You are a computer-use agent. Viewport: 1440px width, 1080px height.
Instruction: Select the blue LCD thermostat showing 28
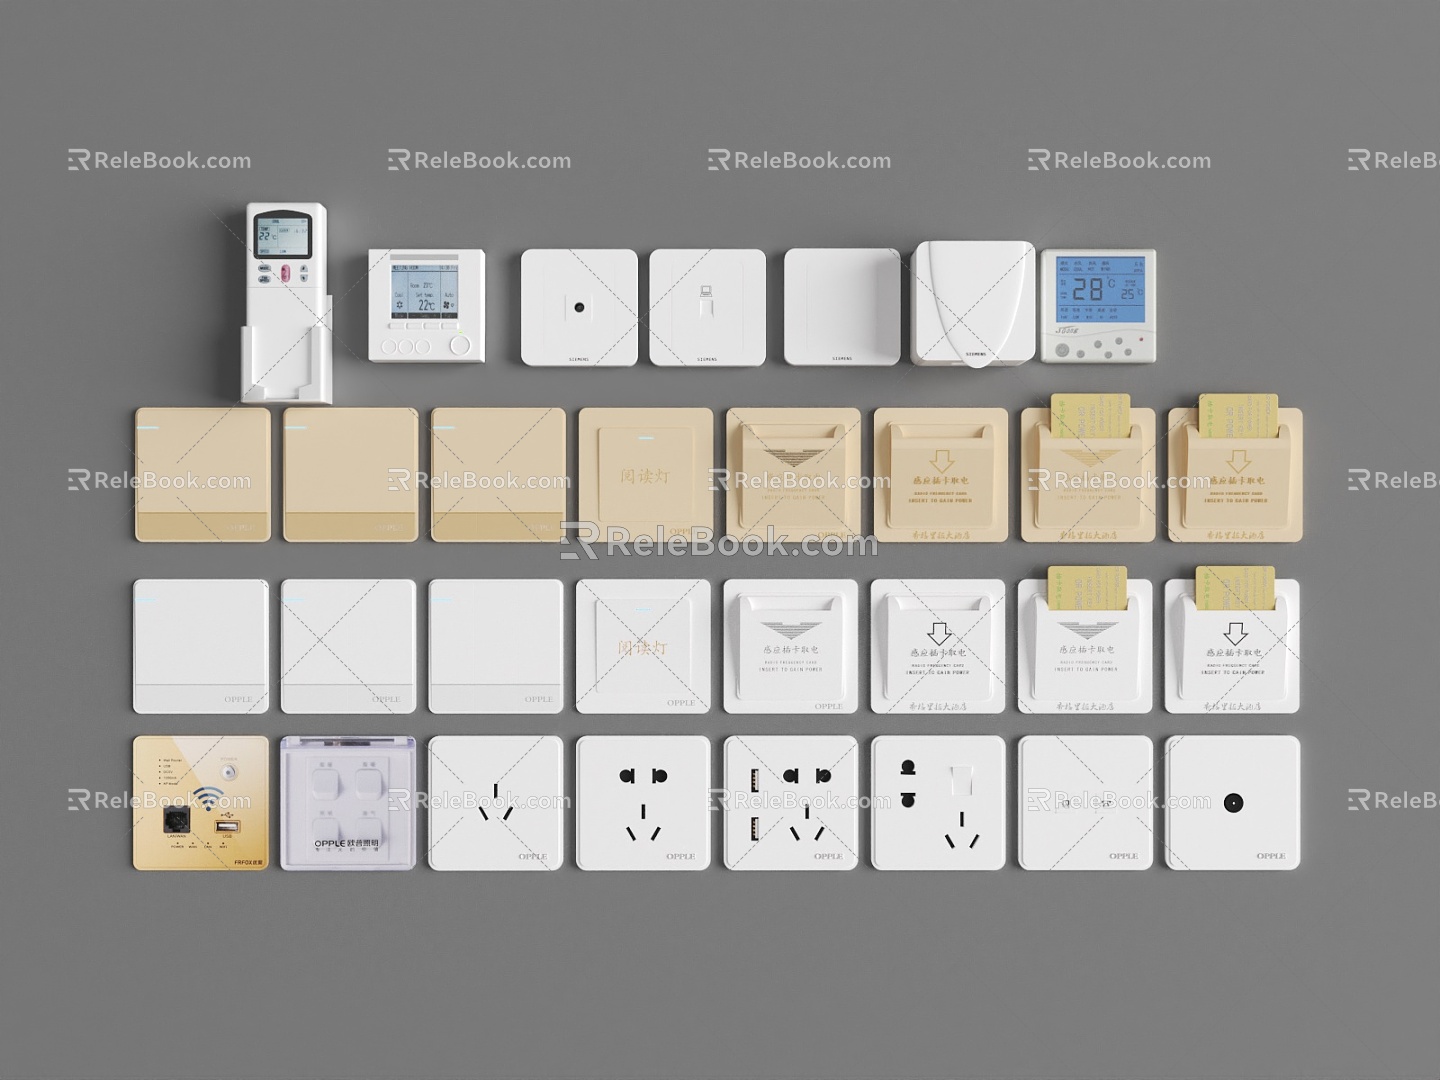tap(1099, 306)
